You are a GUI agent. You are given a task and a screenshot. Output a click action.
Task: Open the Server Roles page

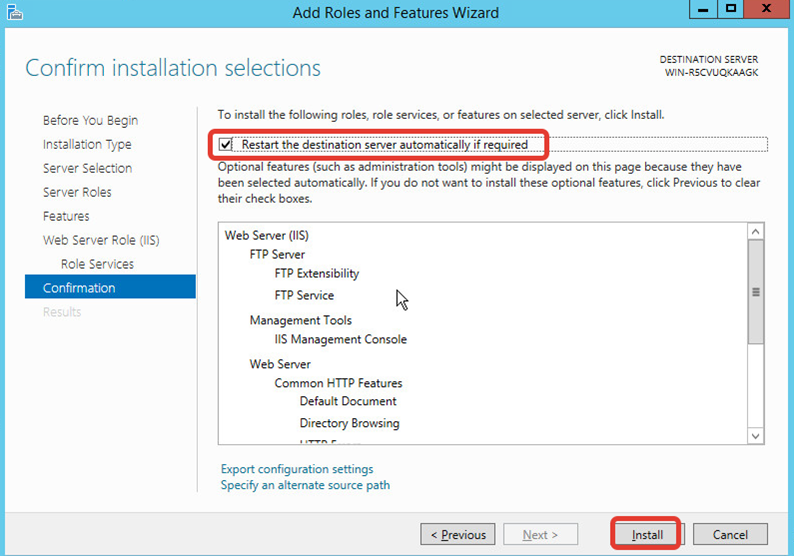(x=77, y=192)
